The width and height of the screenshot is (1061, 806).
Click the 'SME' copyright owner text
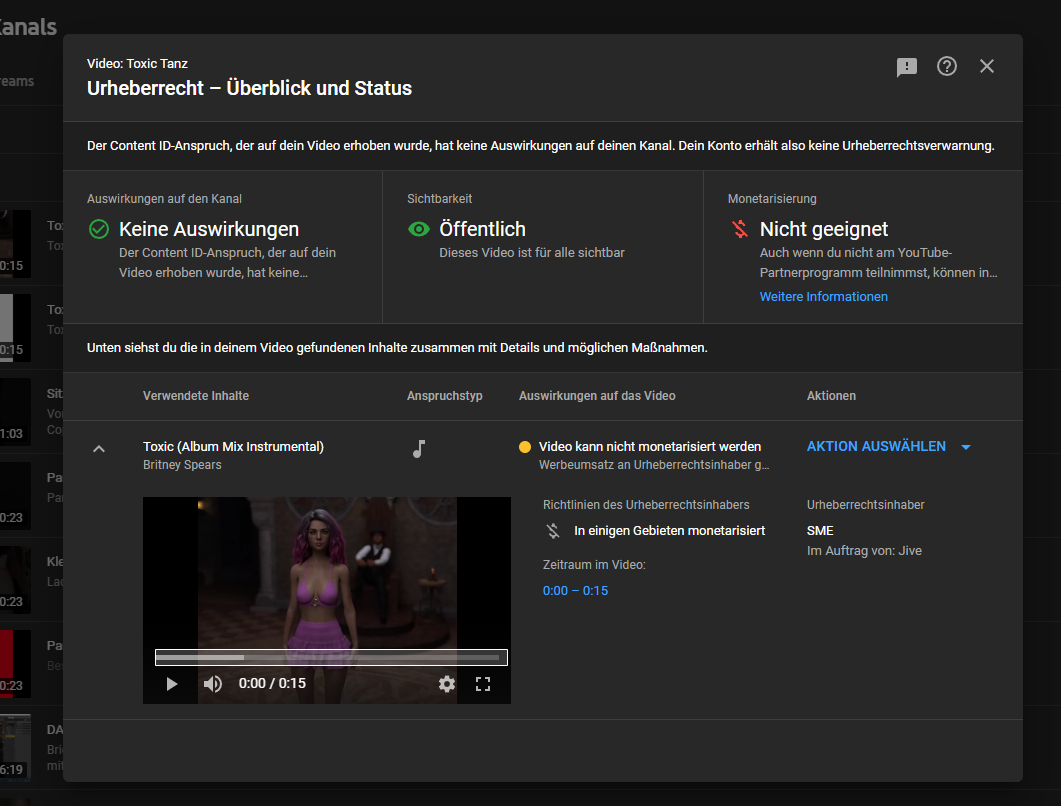point(819,531)
